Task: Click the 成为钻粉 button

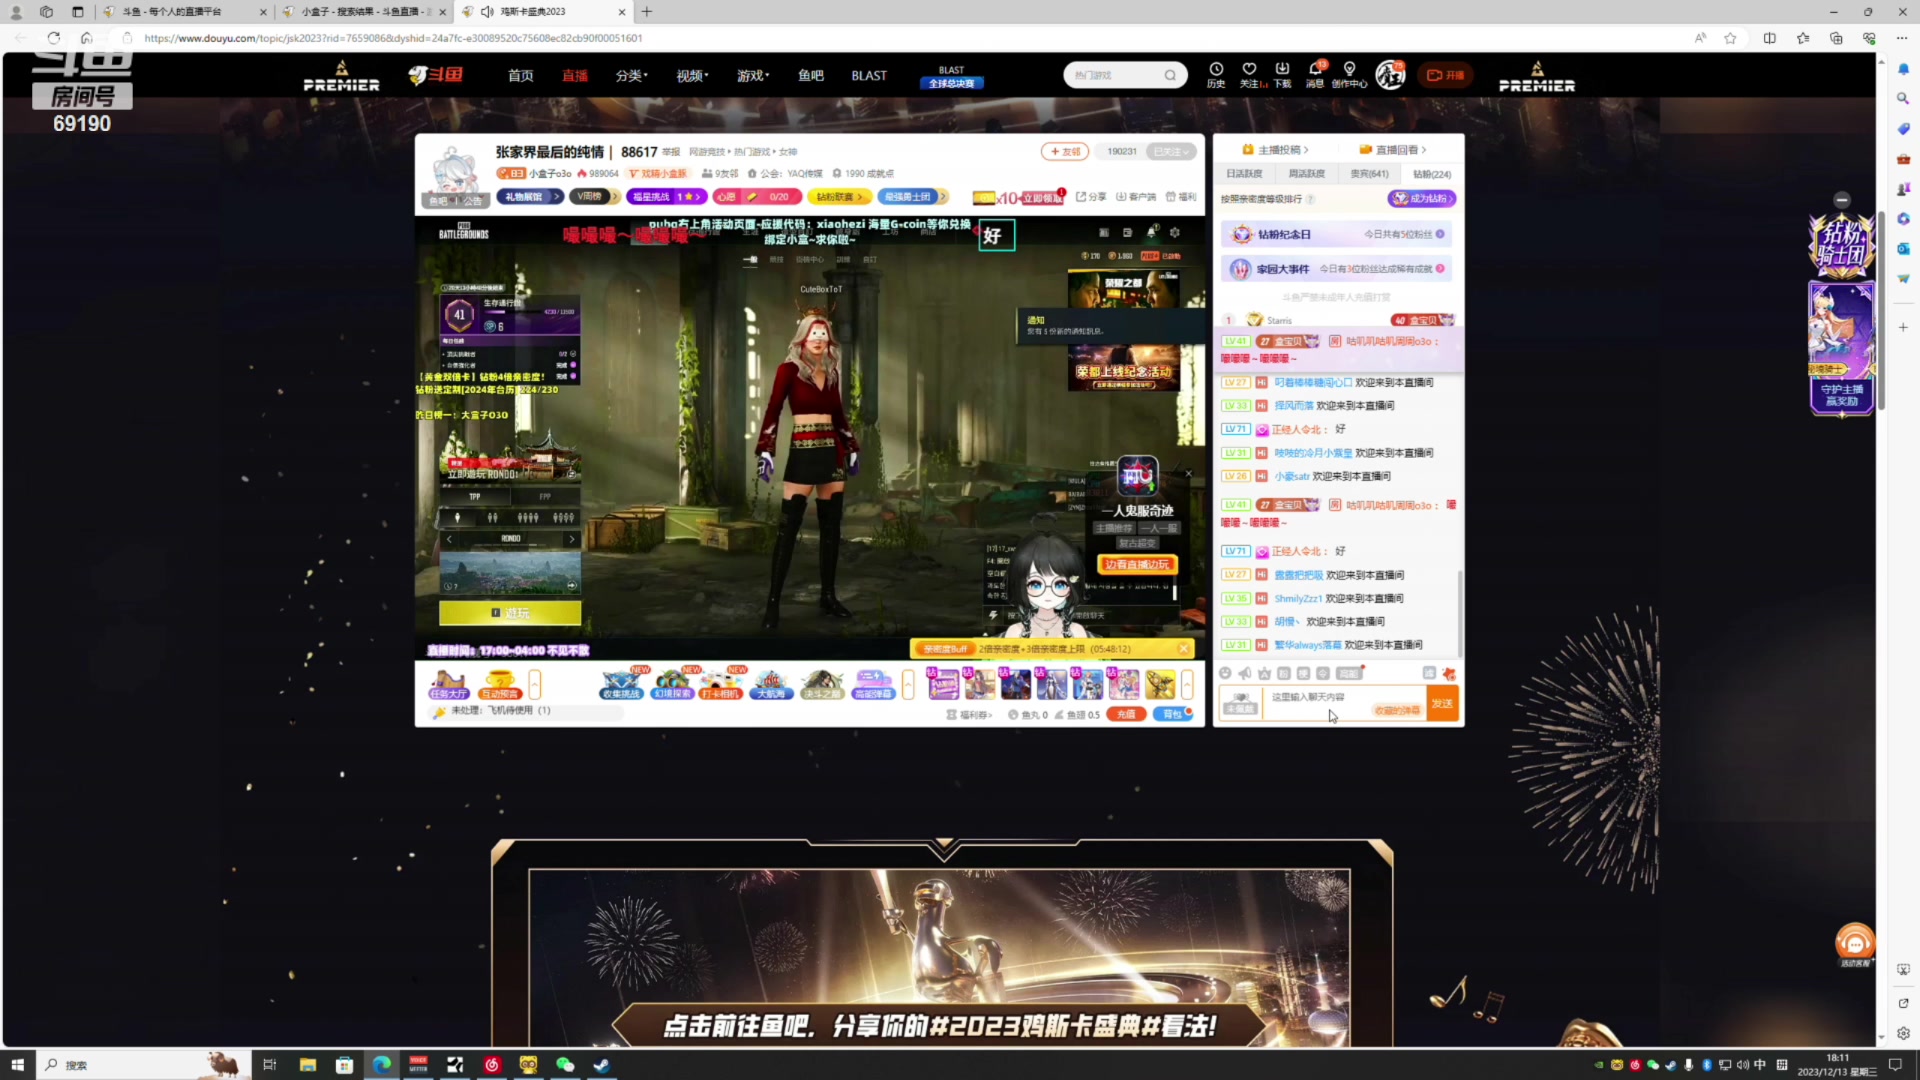Action: [x=1421, y=199]
